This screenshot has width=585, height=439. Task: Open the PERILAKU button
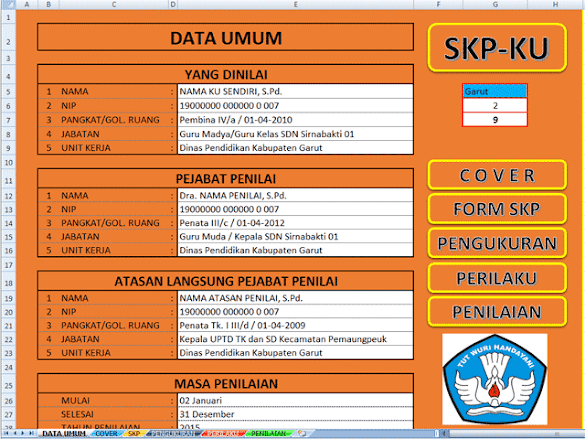(497, 278)
